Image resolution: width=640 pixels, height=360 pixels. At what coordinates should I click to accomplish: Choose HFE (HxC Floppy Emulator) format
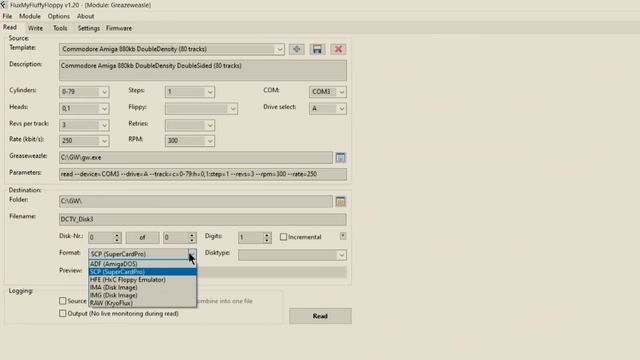pyautogui.click(x=142, y=280)
